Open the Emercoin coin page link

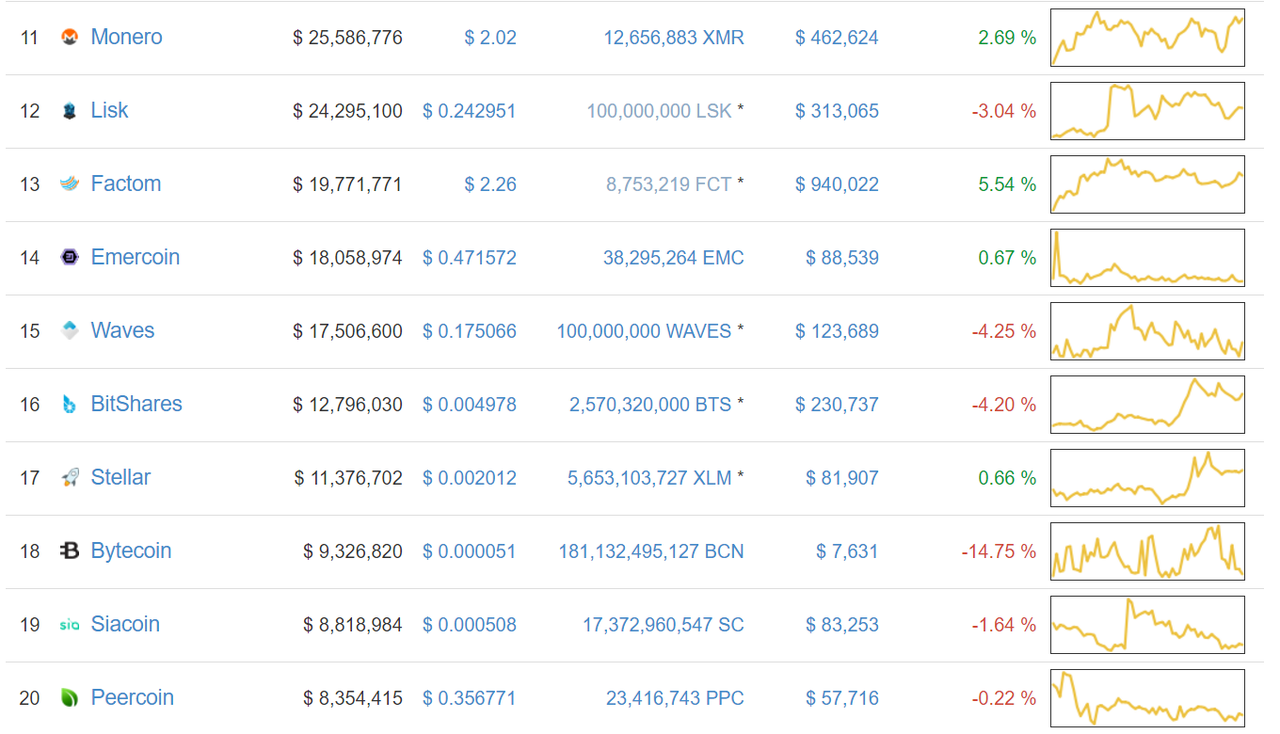coord(135,257)
